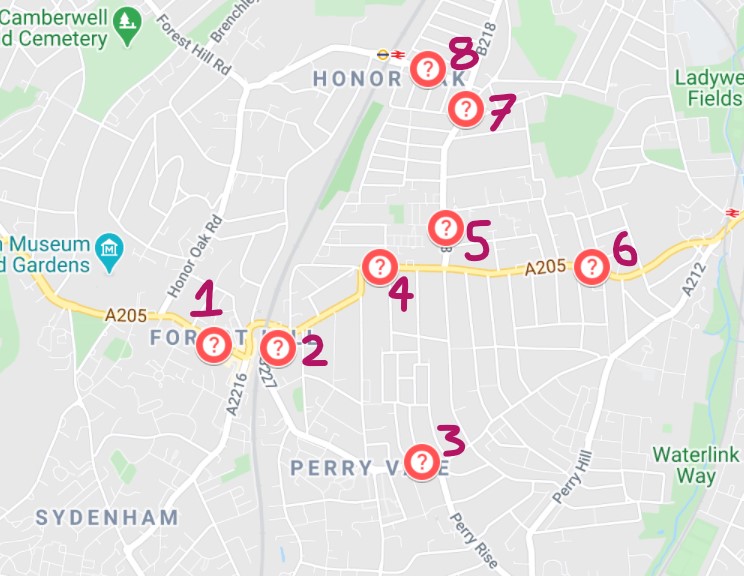The image size is (744, 576).
Task: Click question-mark marker labeled 2
Action: 278,348
